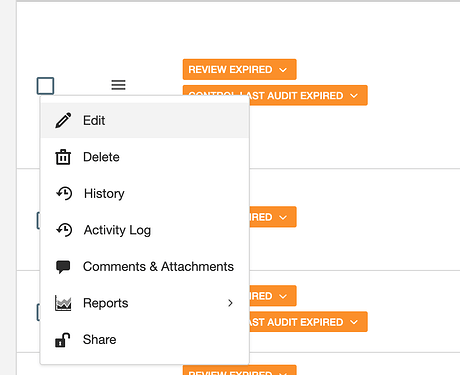Expand the second row's orange status chevron
This screenshot has height=375, width=460.
point(283,217)
